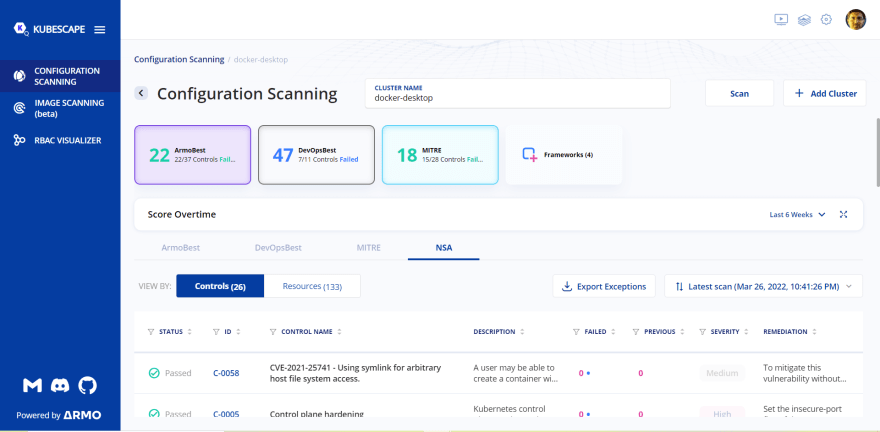
Task: Open the Frameworks (4) card
Action: (564, 155)
